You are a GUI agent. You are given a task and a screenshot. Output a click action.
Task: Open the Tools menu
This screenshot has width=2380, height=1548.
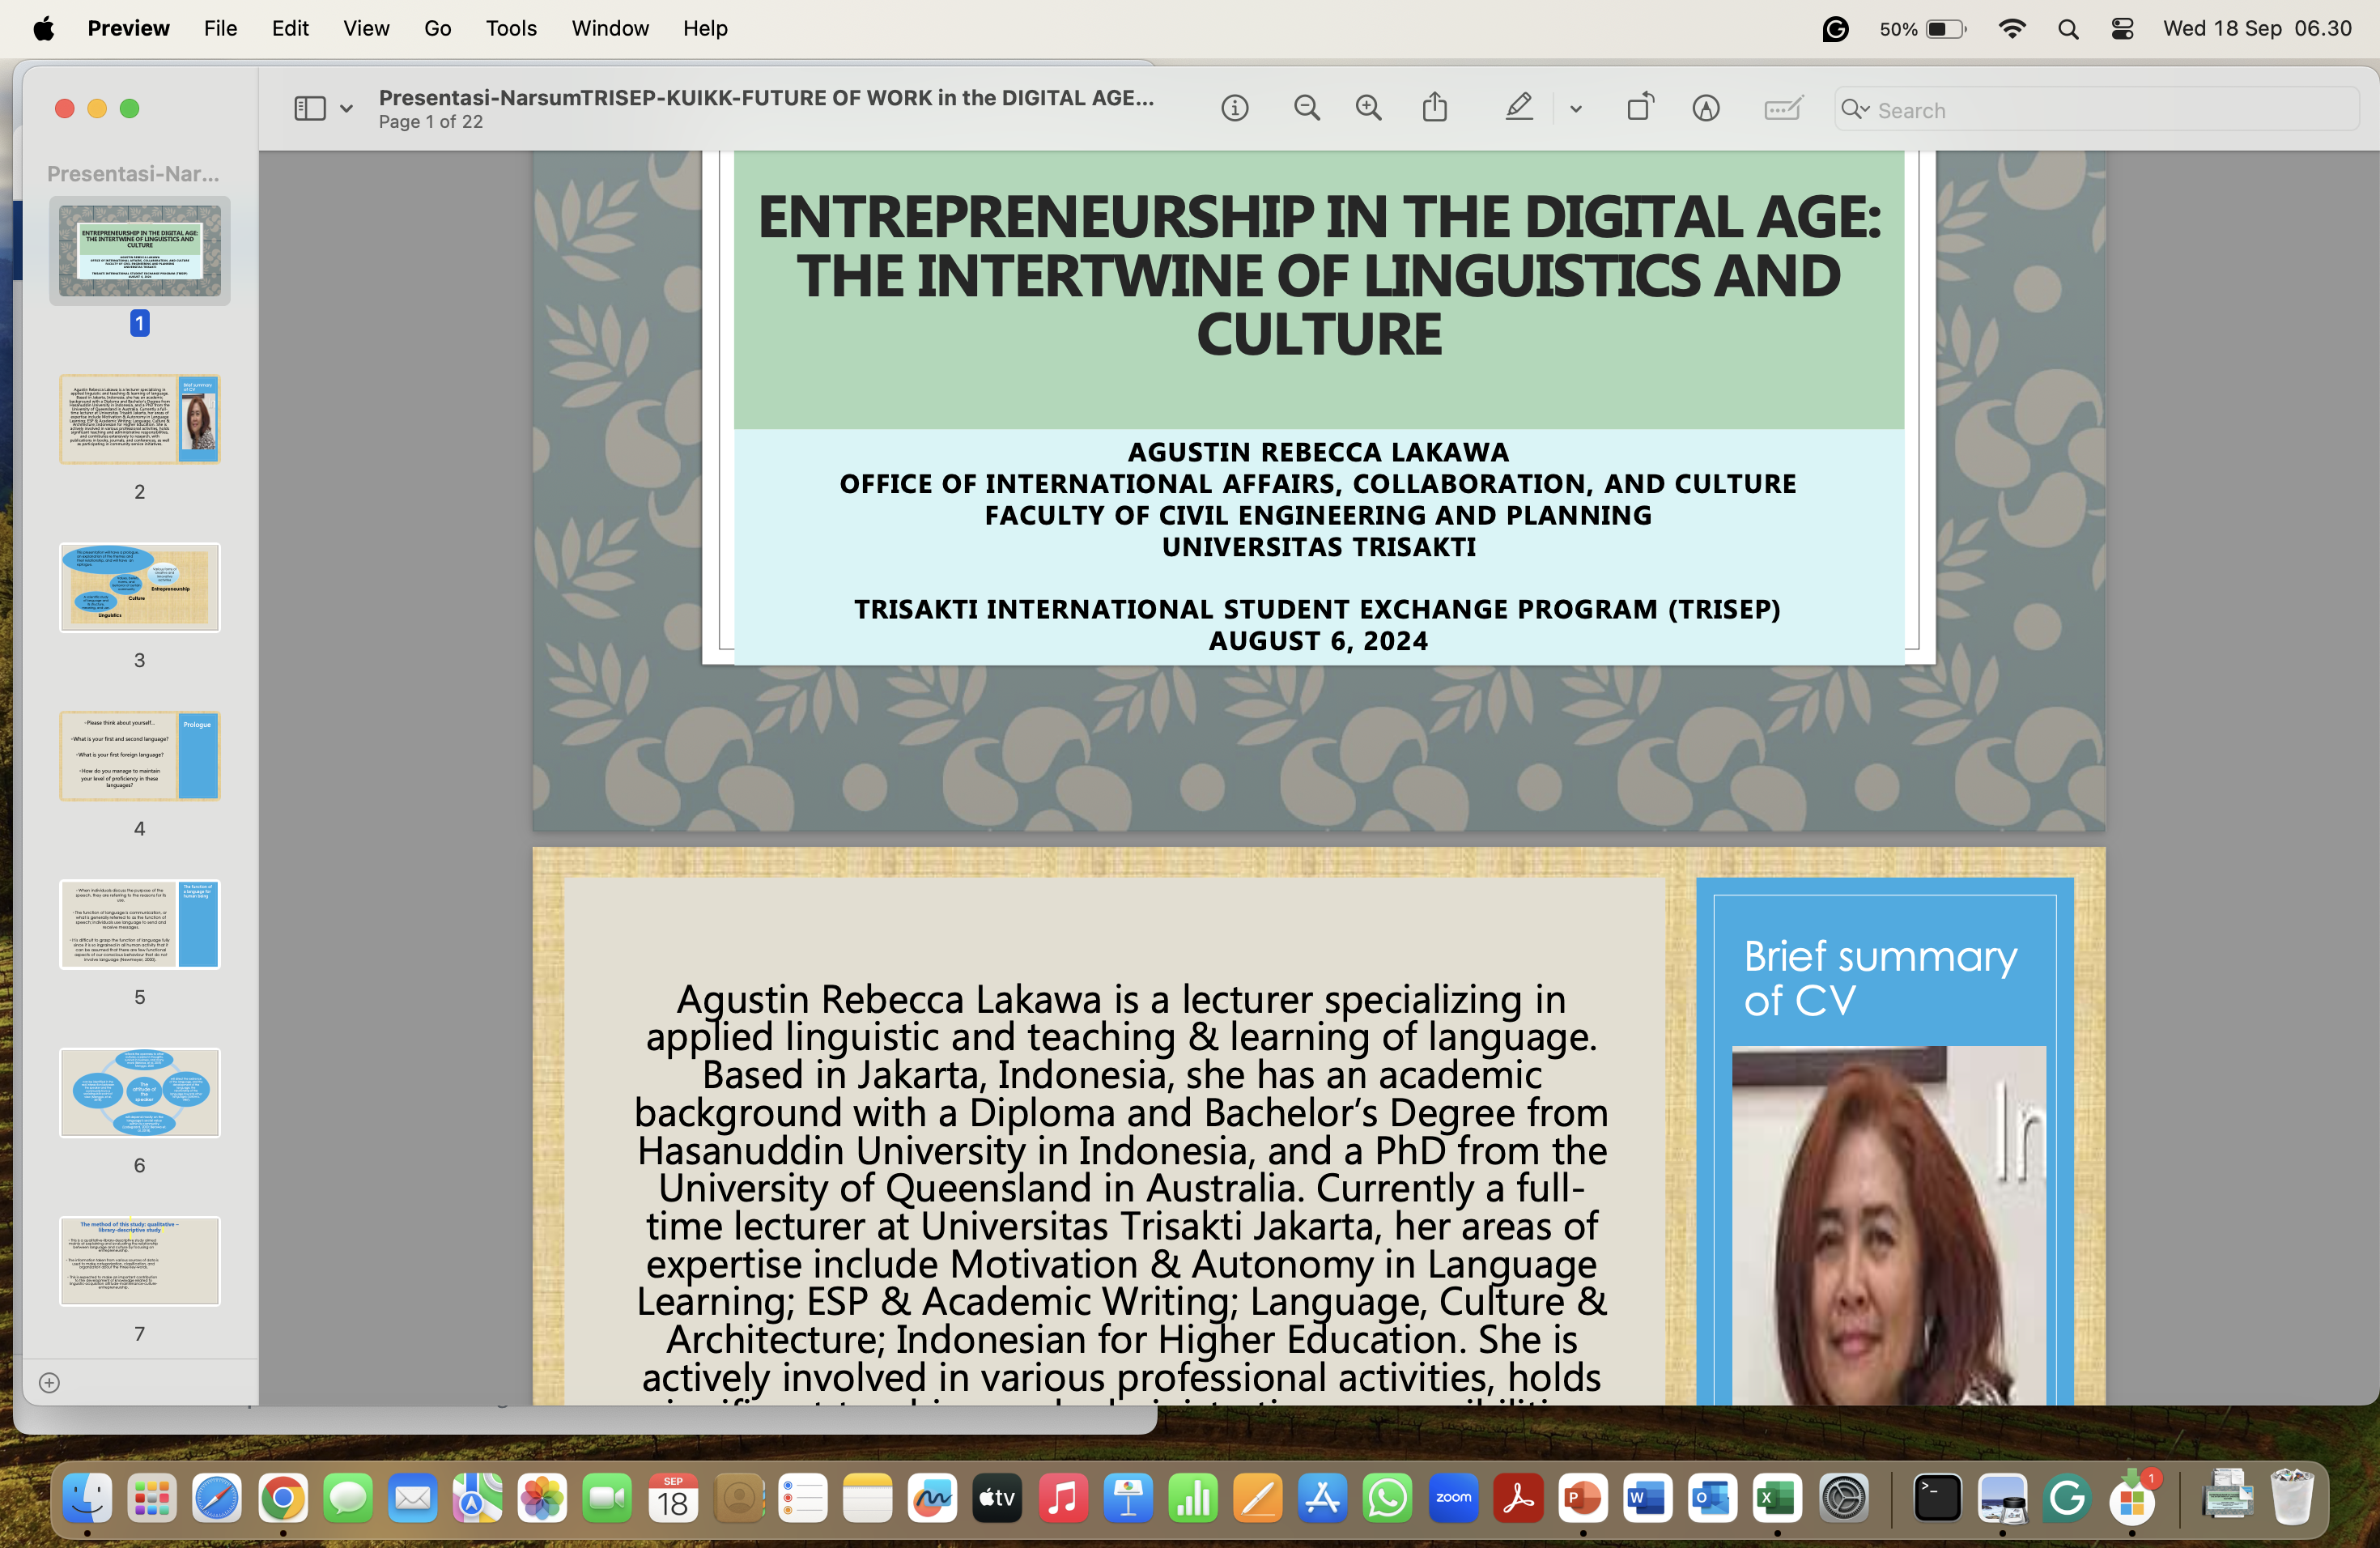click(x=511, y=29)
